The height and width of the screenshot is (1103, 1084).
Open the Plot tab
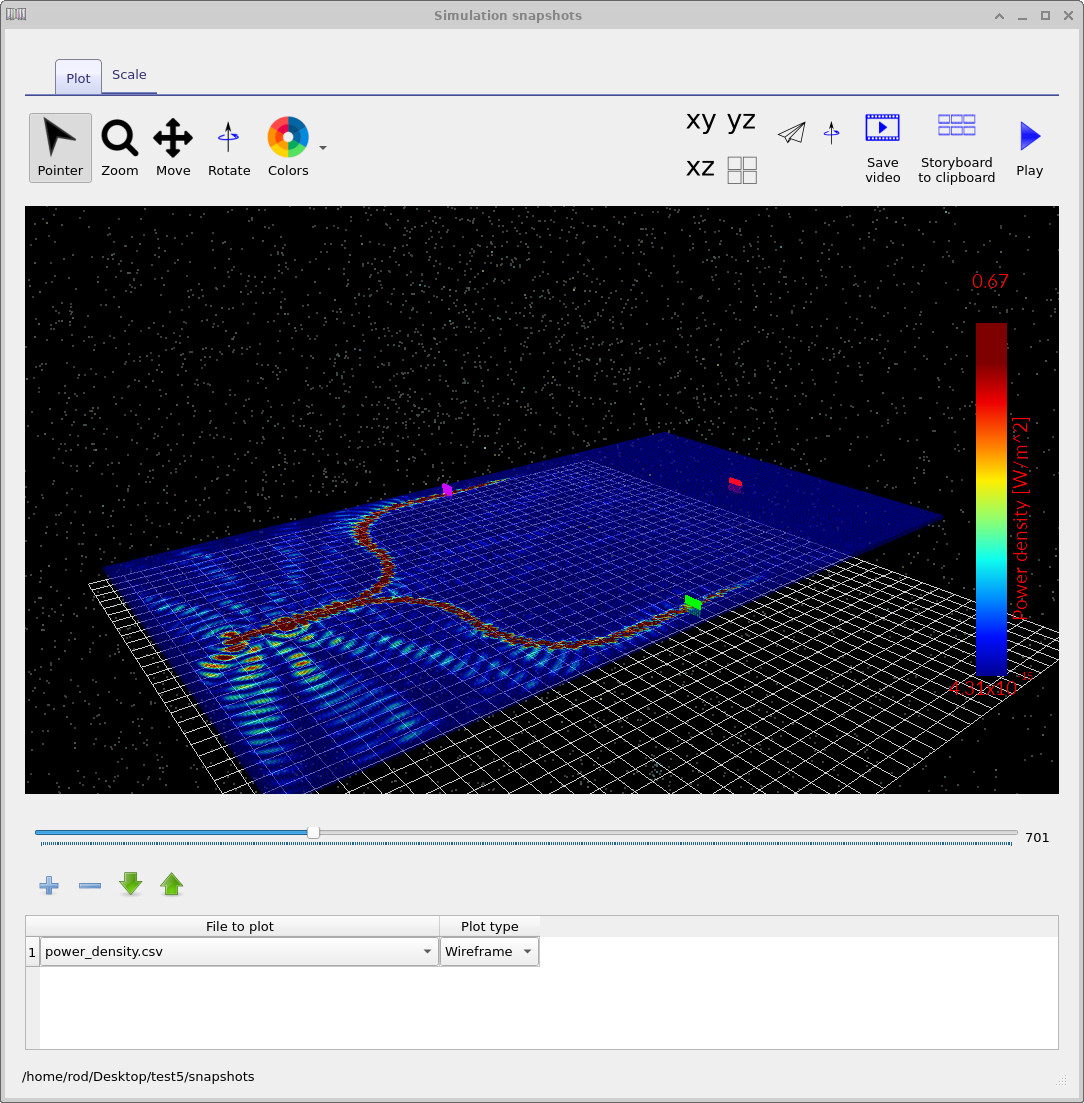[x=77, y=77]
